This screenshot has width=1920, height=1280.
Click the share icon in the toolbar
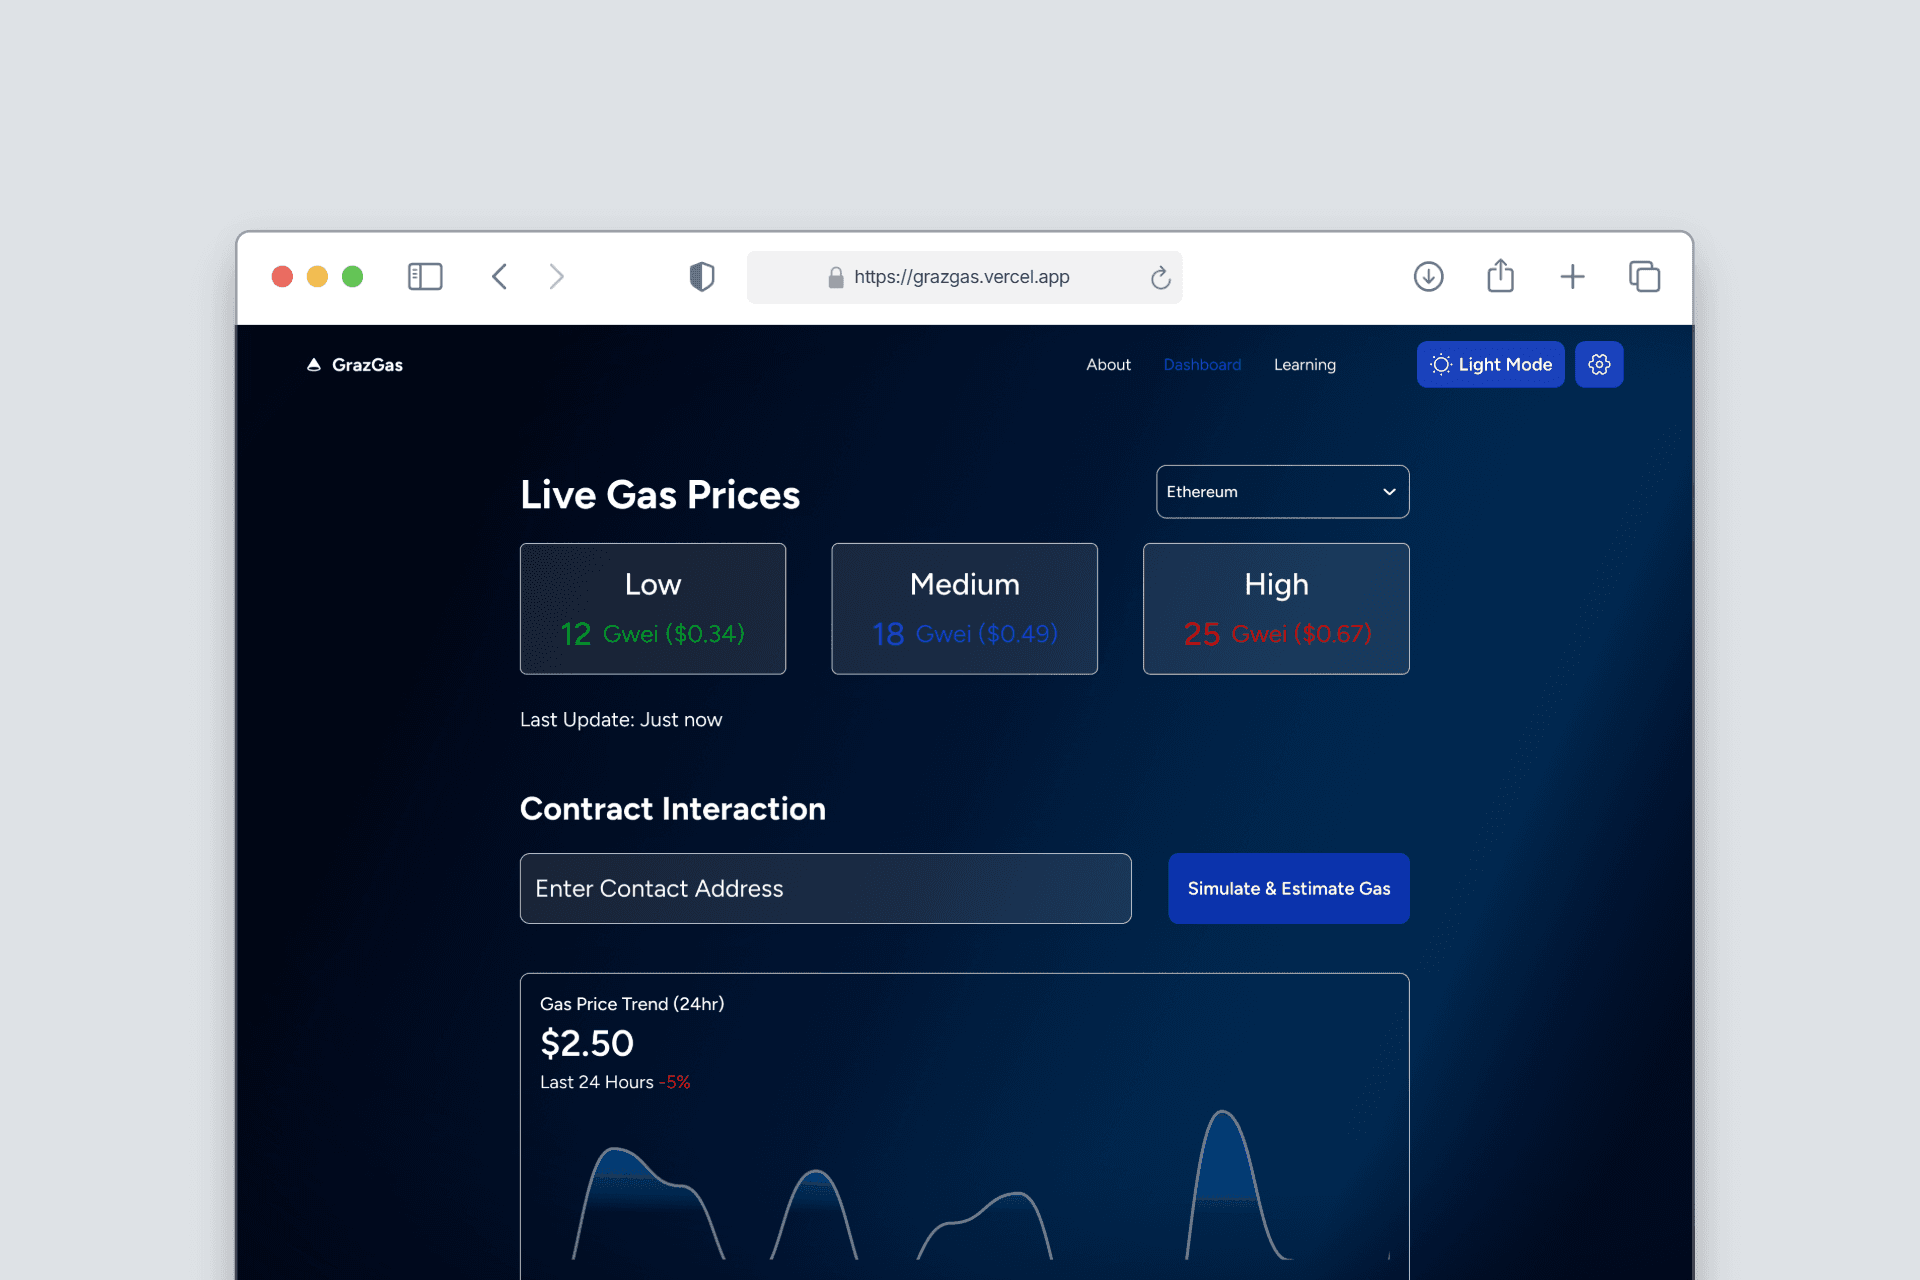pos(1500,276)
